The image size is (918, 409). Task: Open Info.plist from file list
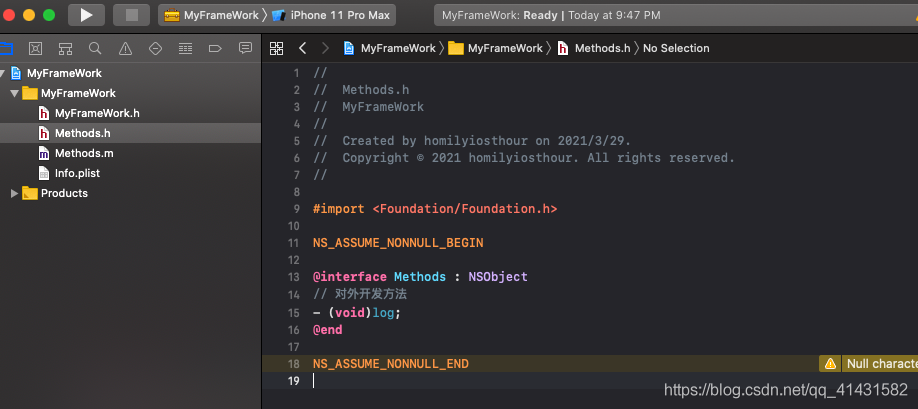pyautogui.click(x=77, y=173)
